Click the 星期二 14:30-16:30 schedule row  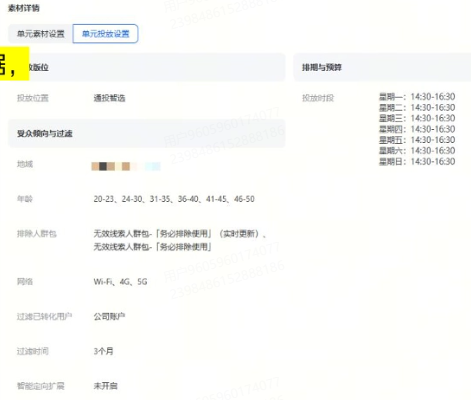[417, 108]
